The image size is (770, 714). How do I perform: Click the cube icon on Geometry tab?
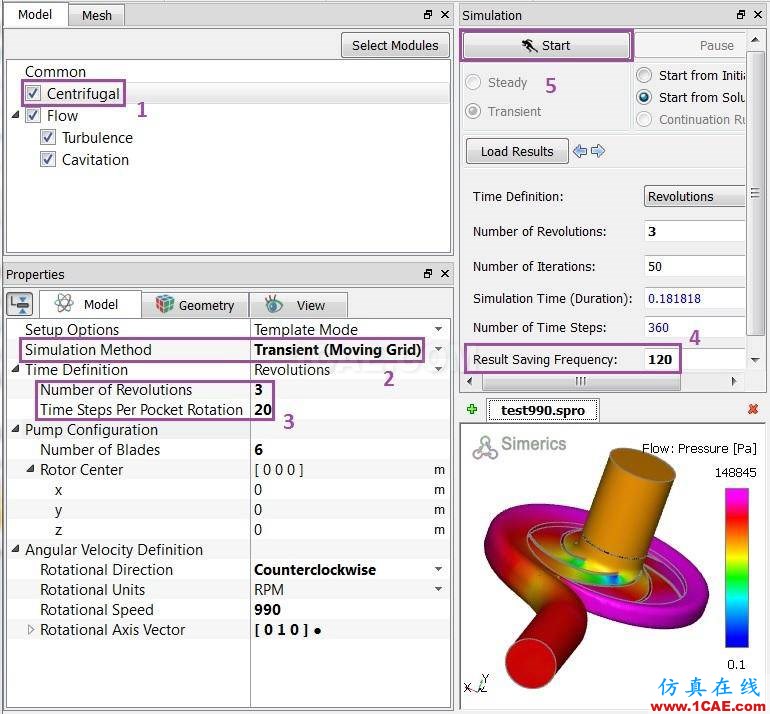[x=165, y=304]
